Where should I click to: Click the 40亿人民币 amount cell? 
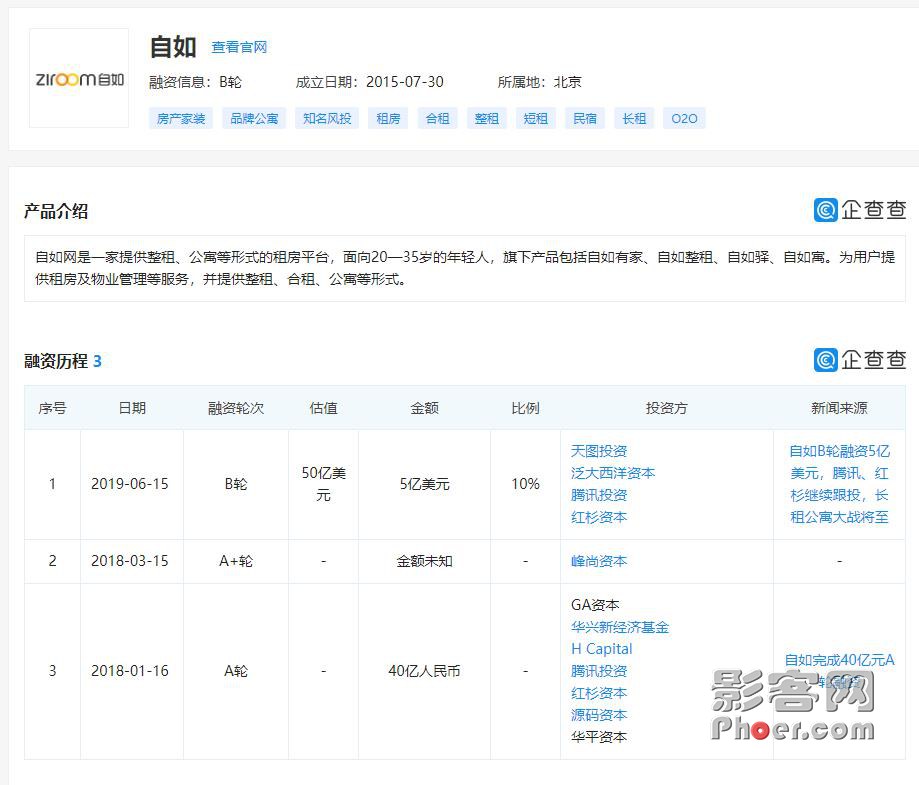pyautogui.click(x=424, y=671)
